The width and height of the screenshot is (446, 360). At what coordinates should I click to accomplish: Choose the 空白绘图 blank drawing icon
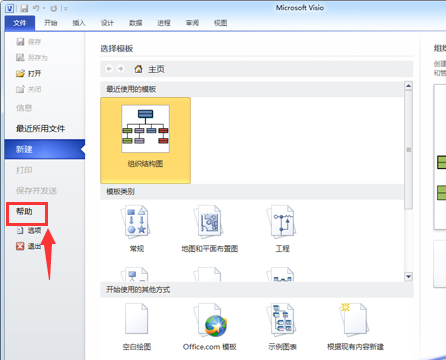tap(137, 319)
